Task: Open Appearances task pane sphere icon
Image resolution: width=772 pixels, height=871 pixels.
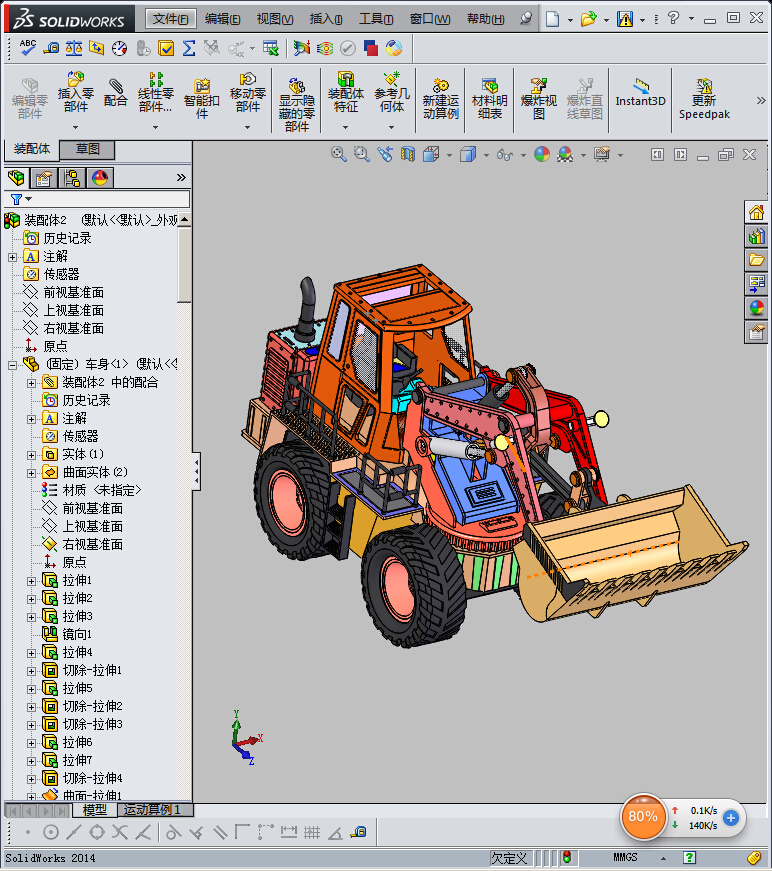Action: point(756,308)
